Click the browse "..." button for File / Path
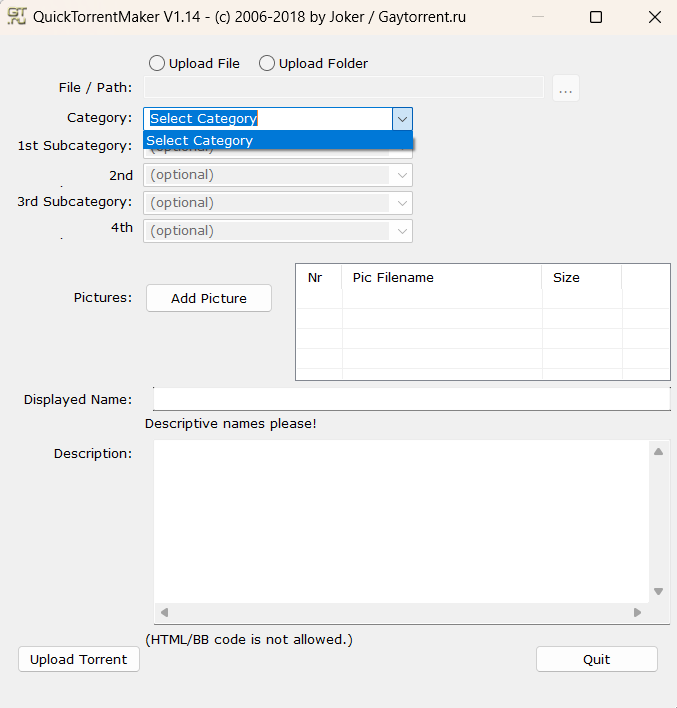This screenshot has width=677, height=708. click(x=566, y=89)
